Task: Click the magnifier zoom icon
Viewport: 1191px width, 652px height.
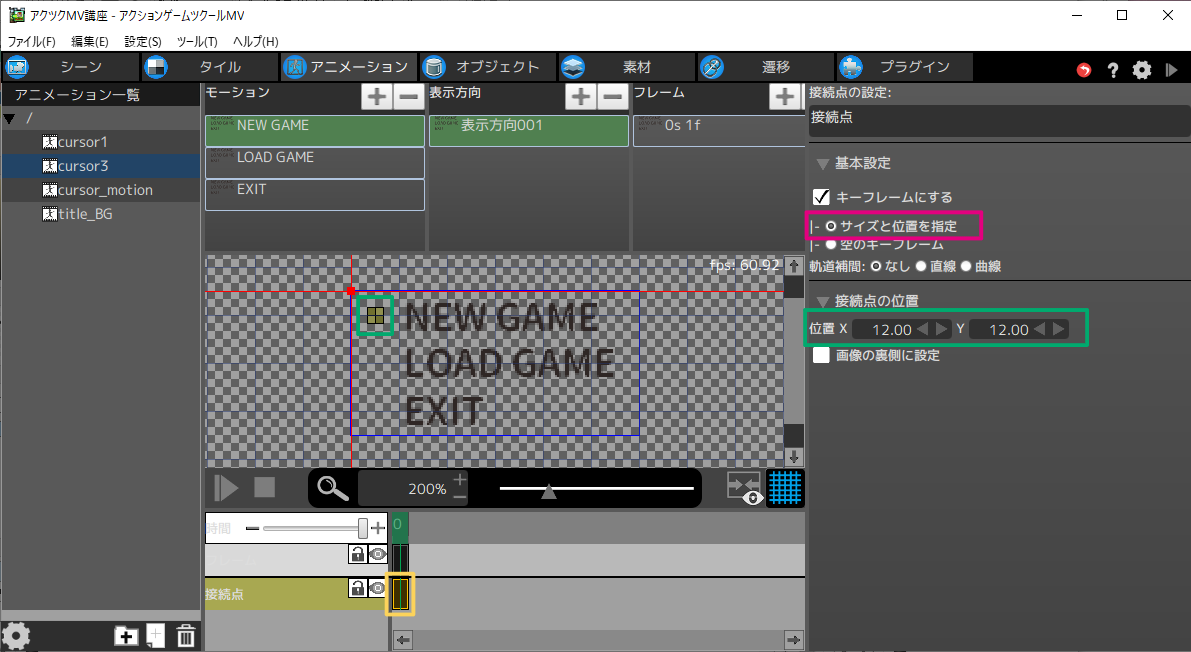Action: pyautogui.click(x=333, y=488)
